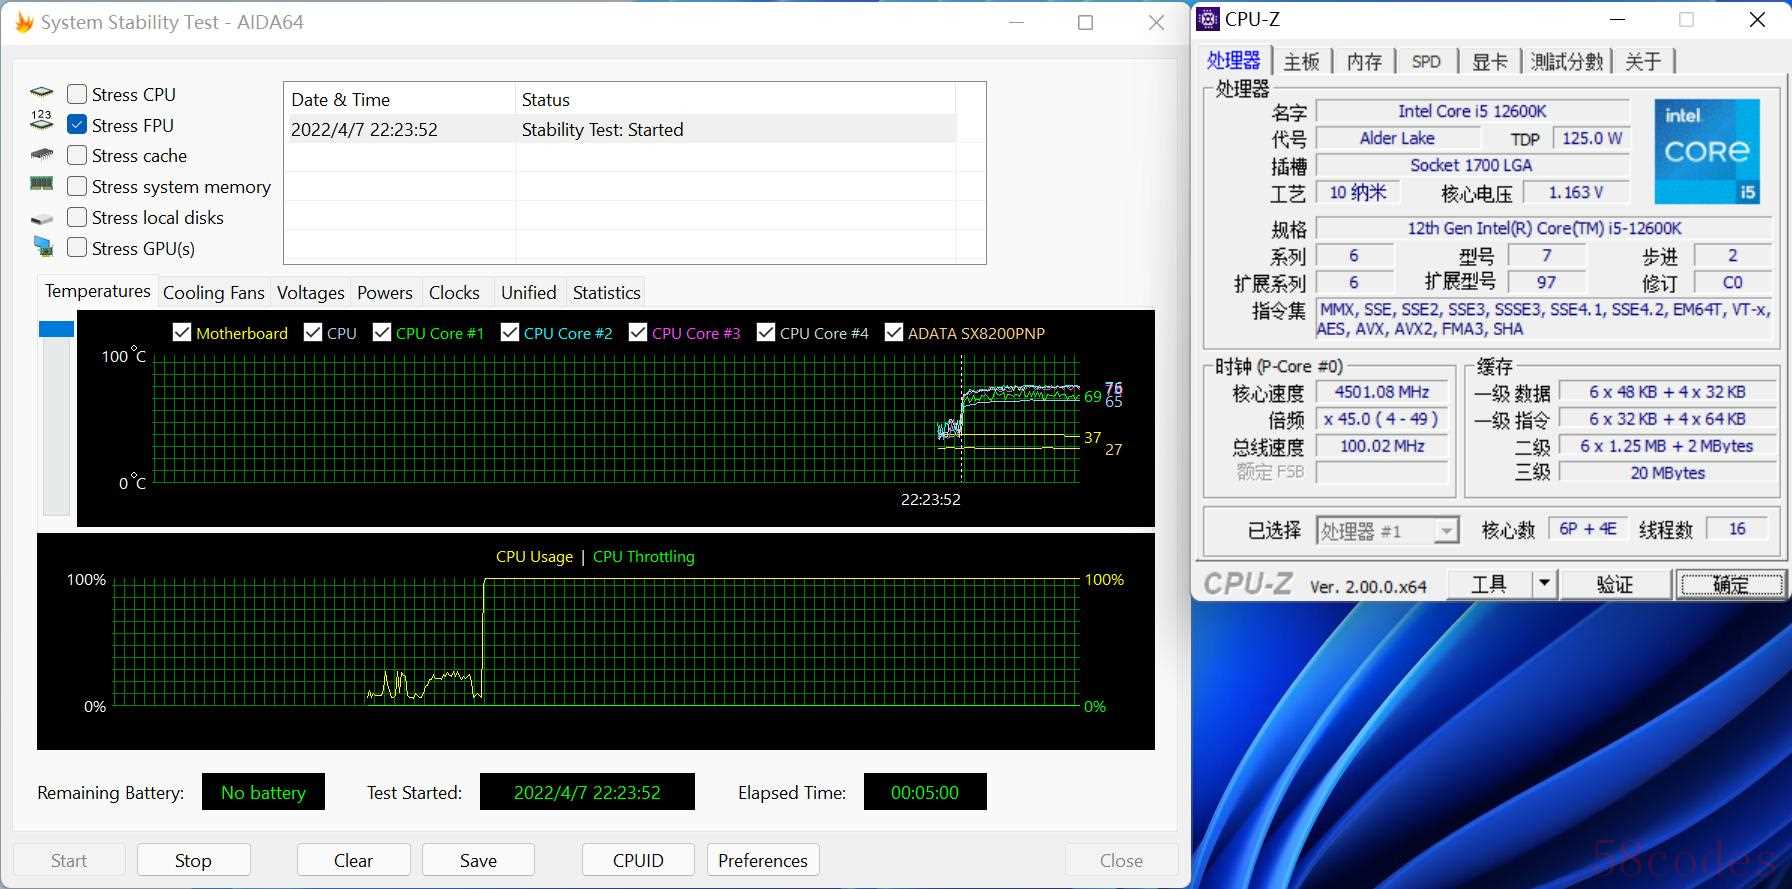Enable the Stress local disks checkbox

click(77, 217)
